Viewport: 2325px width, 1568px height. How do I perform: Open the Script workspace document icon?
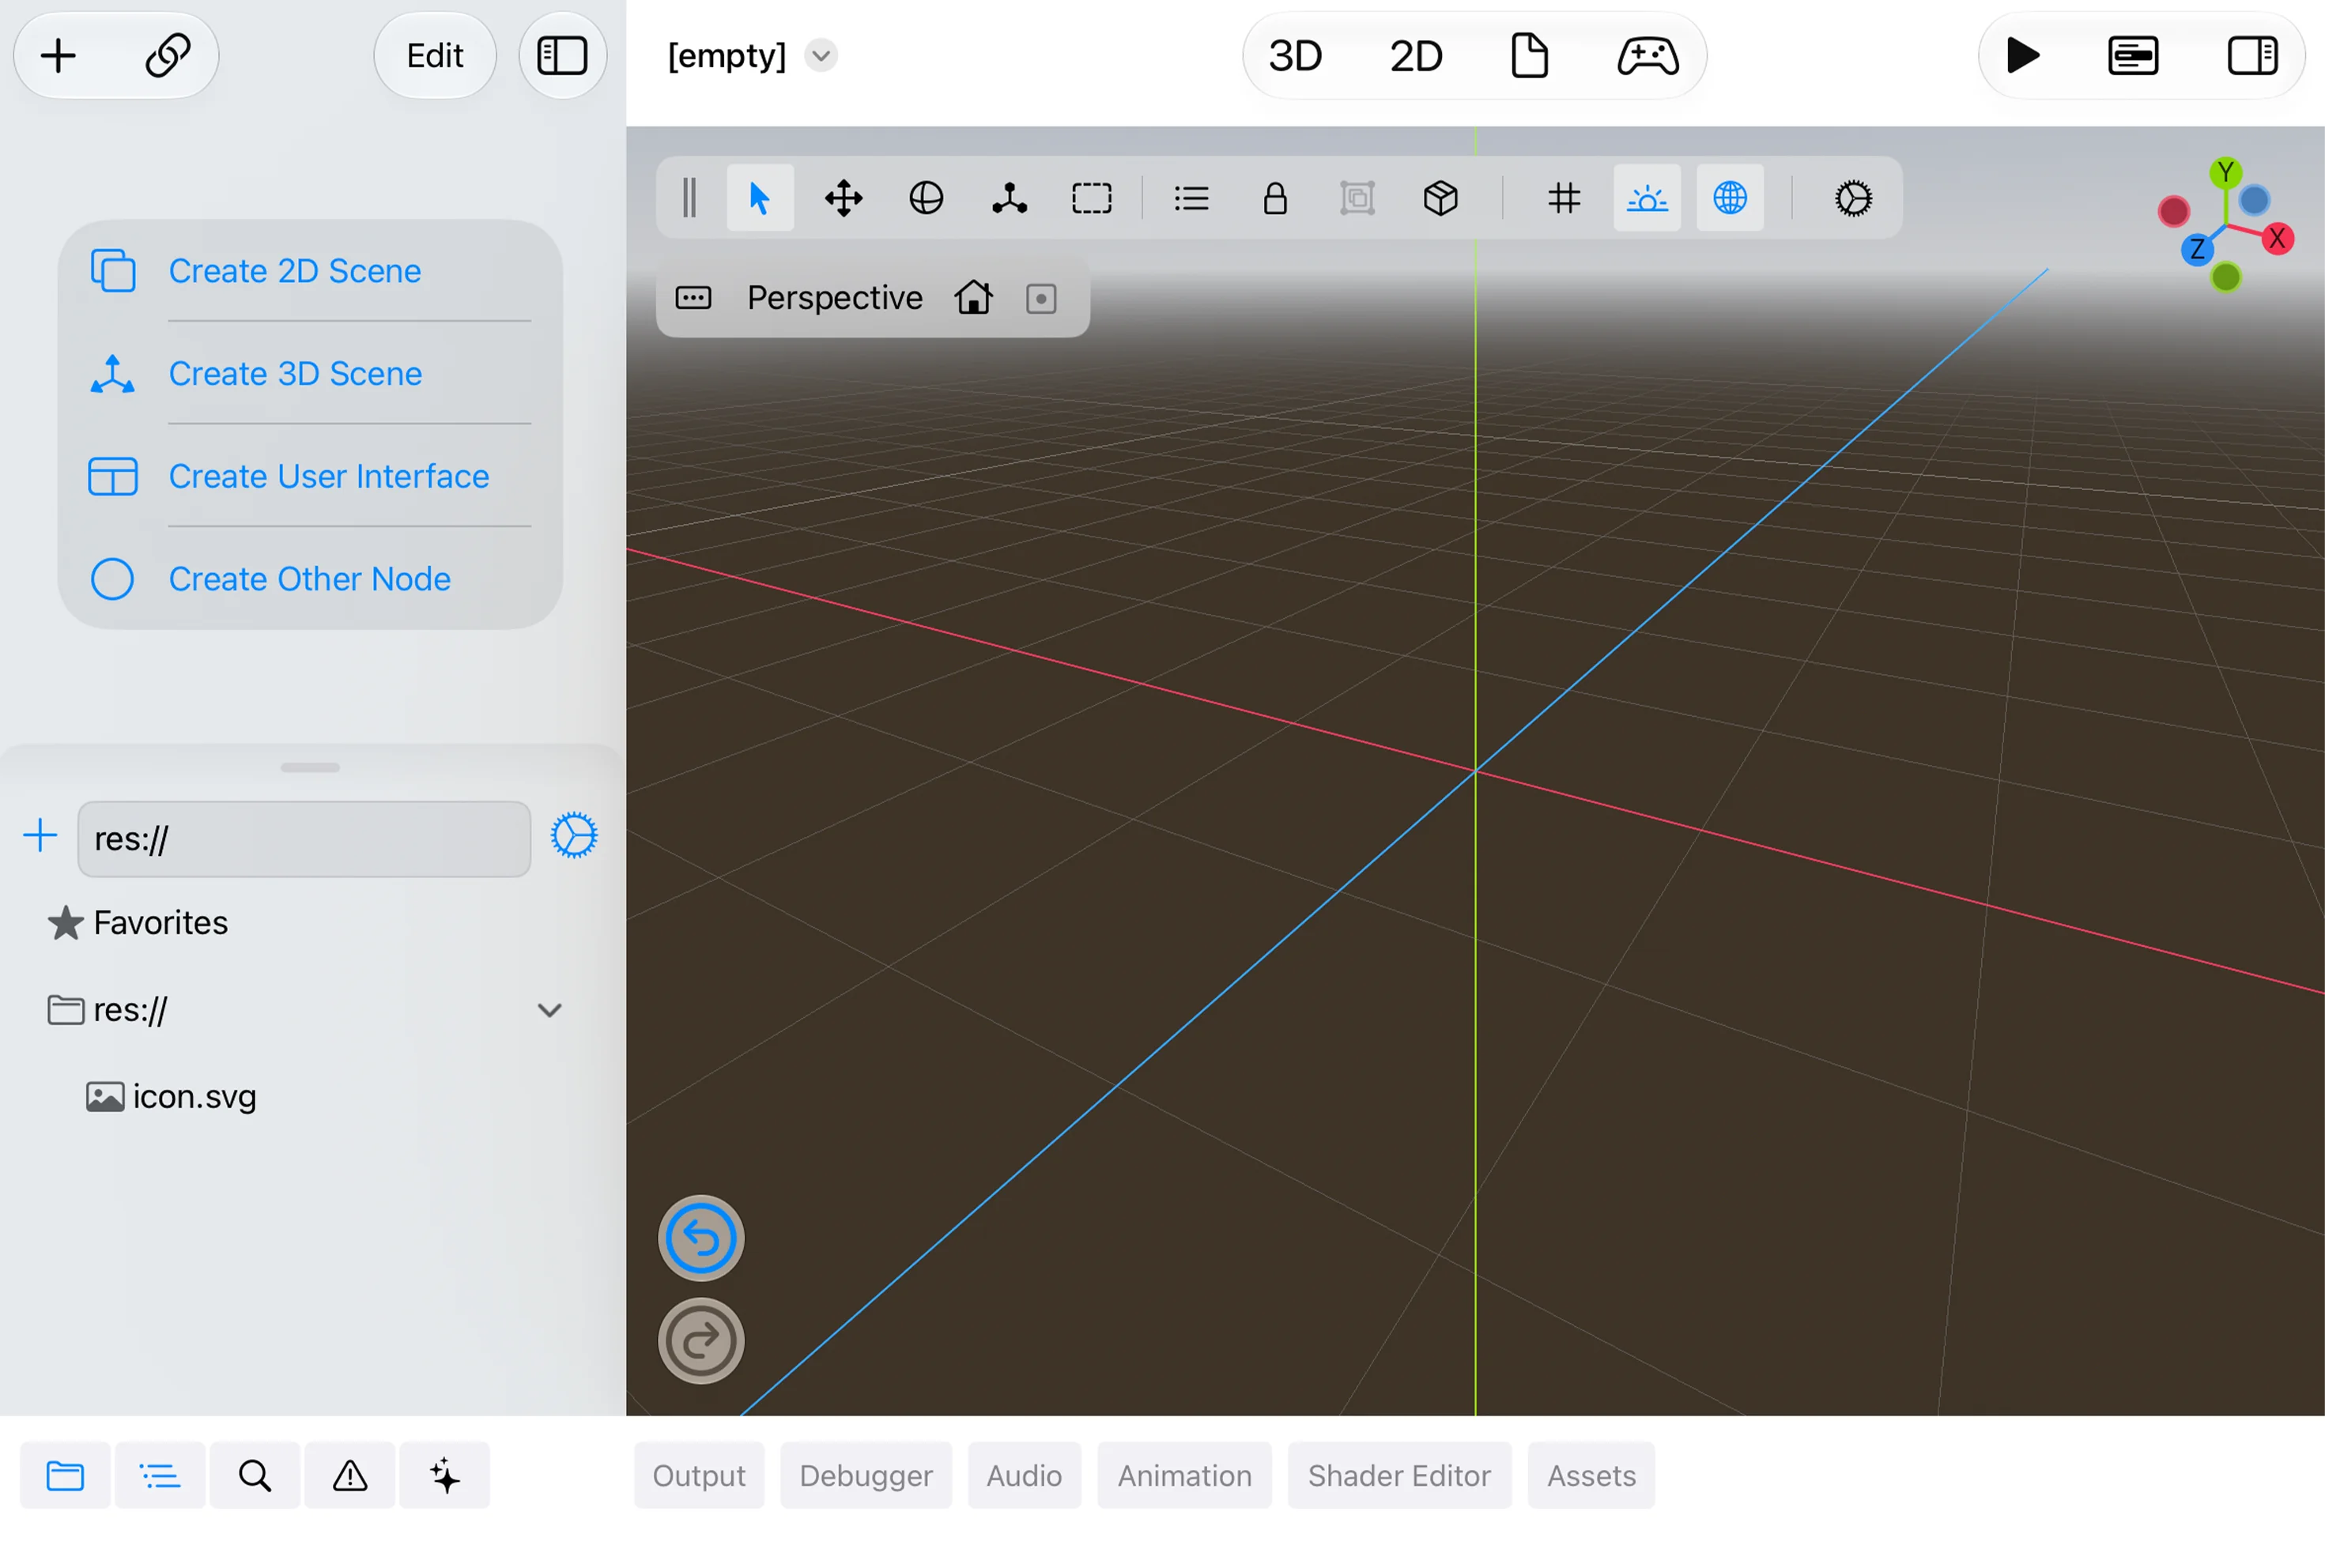tap(1529, 56)
